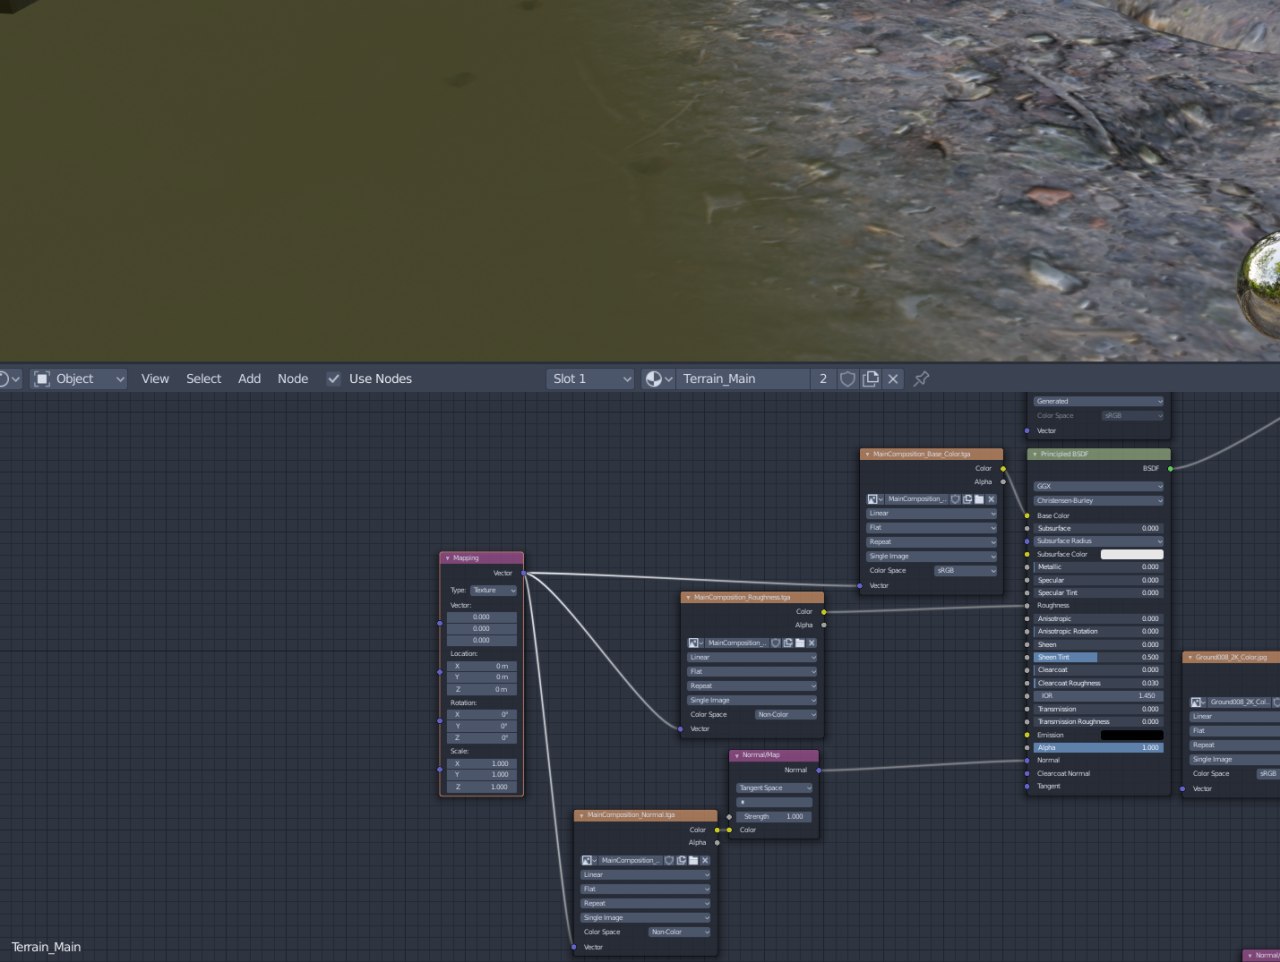Click new image copy icon in Base_Color node

(967, 499)
